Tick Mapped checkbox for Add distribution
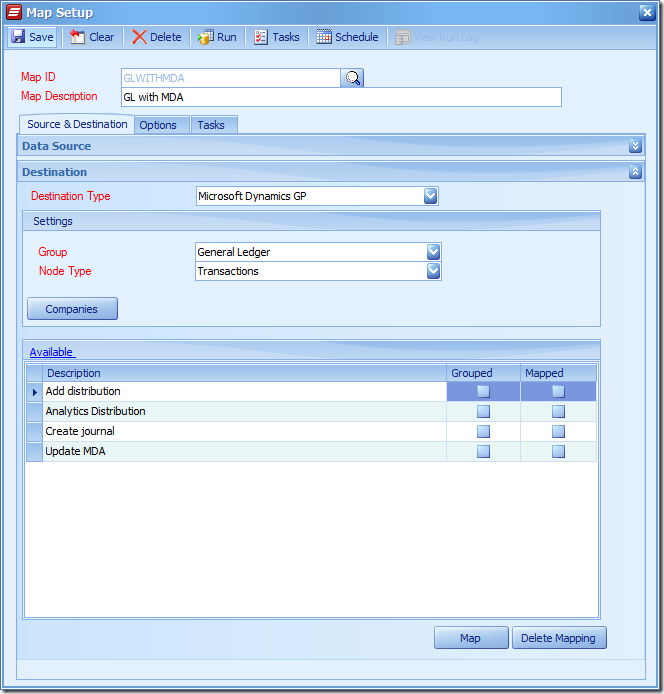This screenshot has height=694, width=664. (x=558, y=391)
